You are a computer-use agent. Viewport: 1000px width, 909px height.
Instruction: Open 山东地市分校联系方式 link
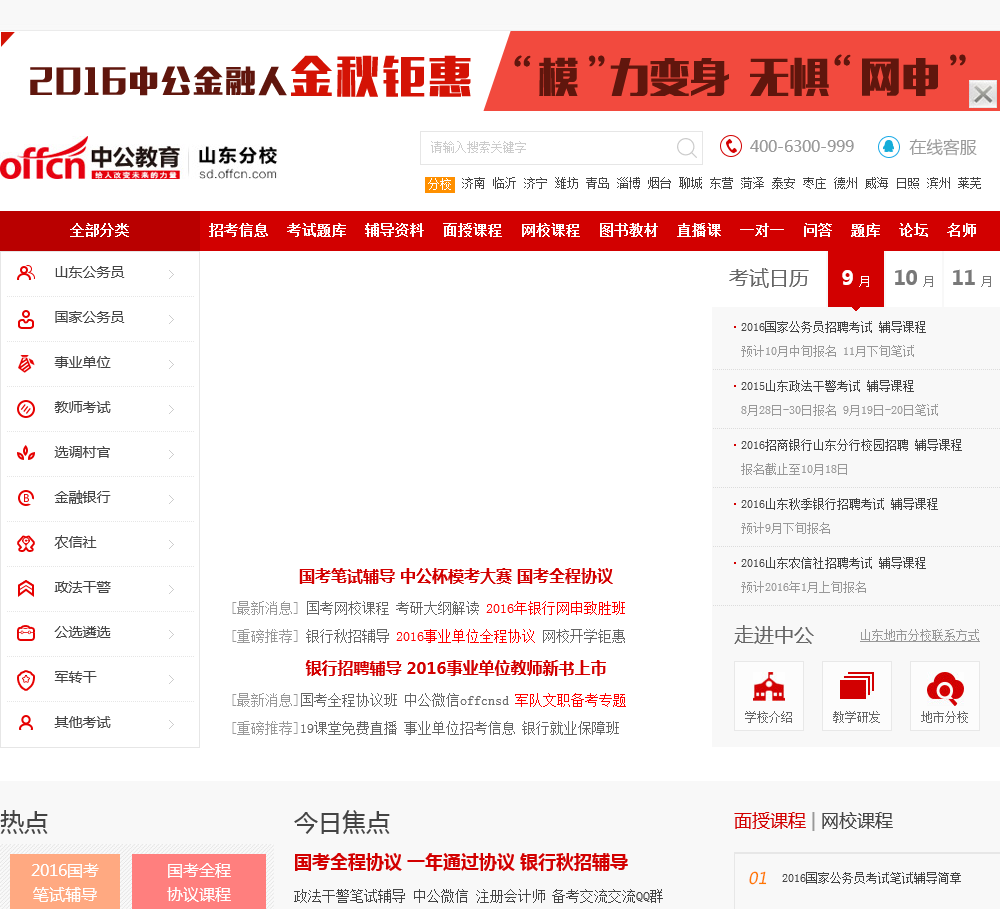920,636
